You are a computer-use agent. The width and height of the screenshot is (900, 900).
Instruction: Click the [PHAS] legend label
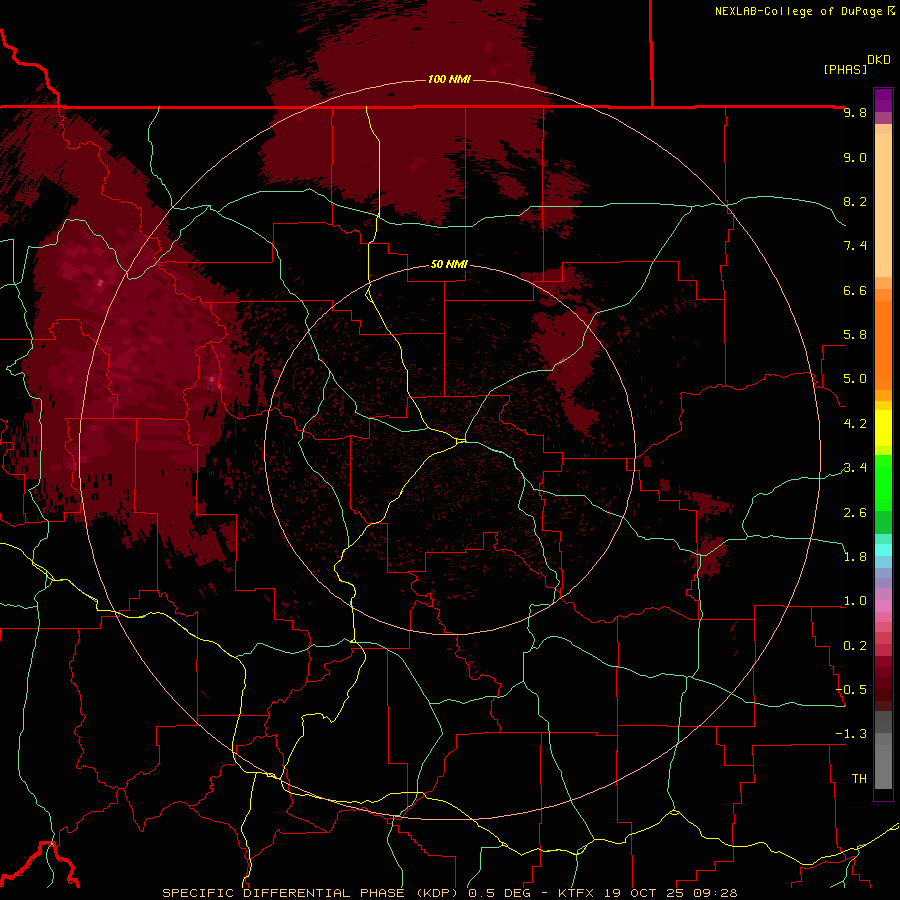845,69
